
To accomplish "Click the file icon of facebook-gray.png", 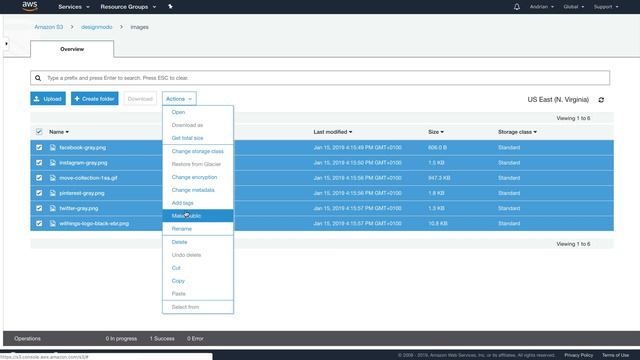I will click(53, 147).
